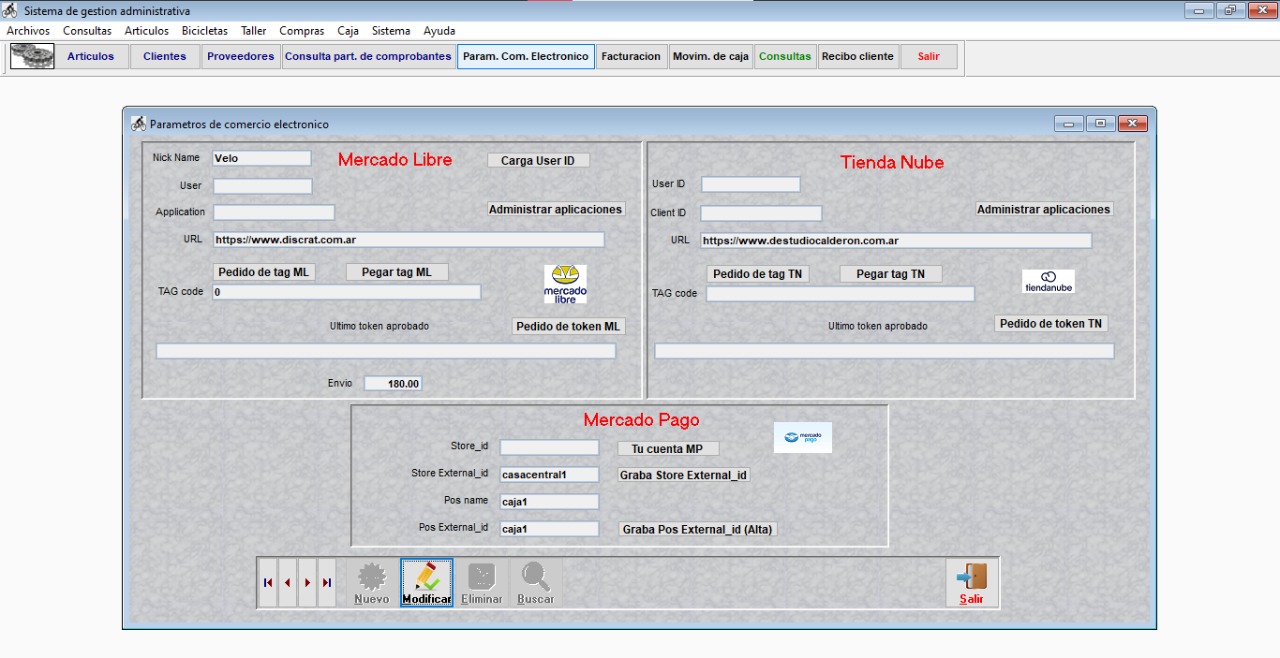This screenshot has width=1280, height=658.
Task: Open Consulta part. de comprobantes
Action: (368, 56)
